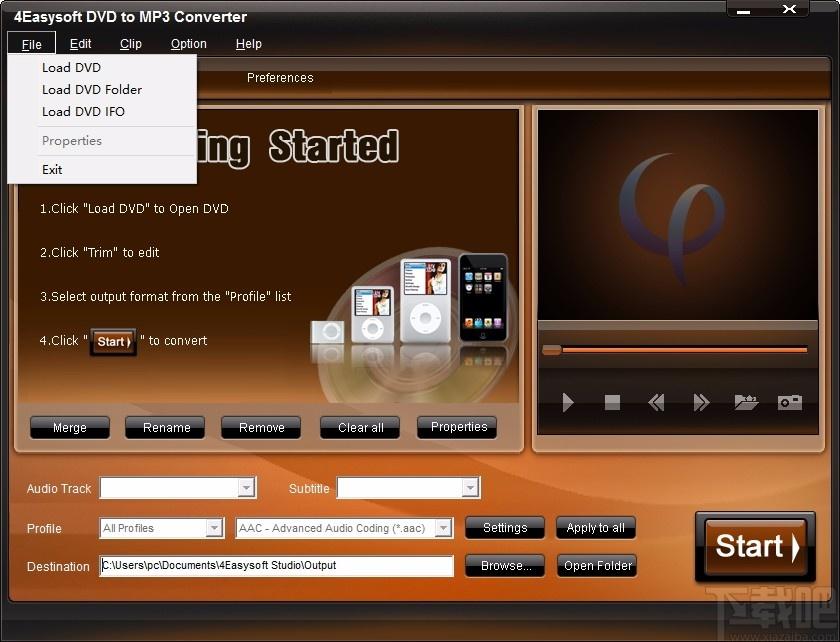Minimize the converter window
Image resolution: width=840 pixels, height=642 pixels.
click(744, 10)
